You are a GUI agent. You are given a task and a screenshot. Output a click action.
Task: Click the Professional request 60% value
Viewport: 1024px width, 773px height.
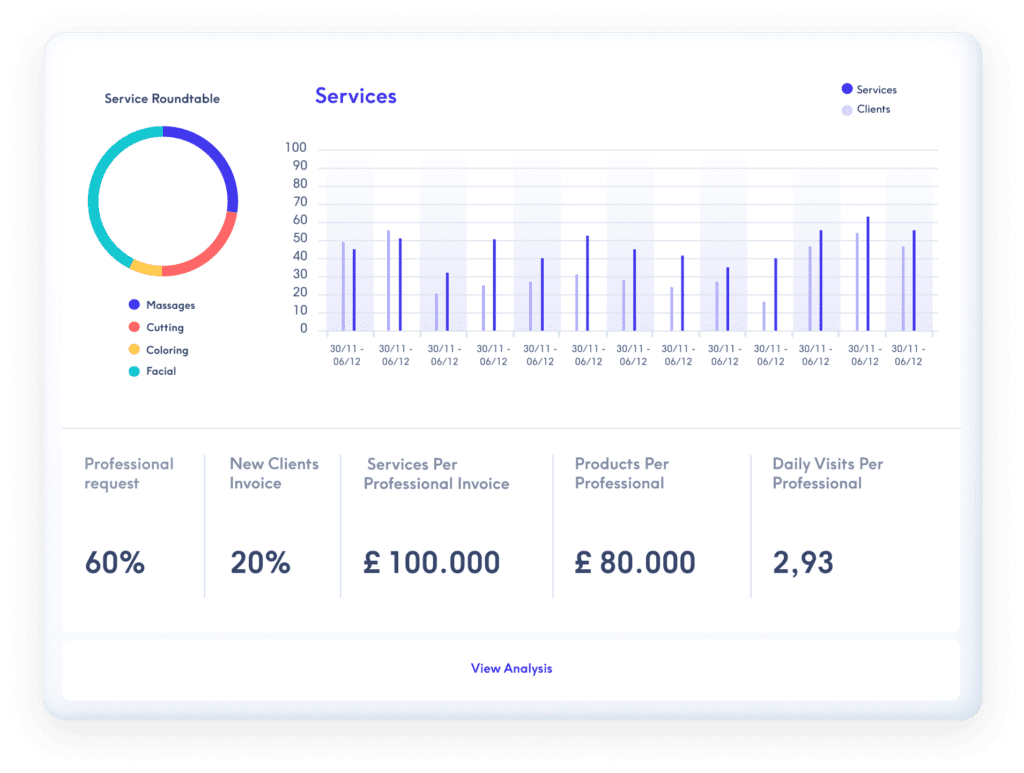(115, 563)
